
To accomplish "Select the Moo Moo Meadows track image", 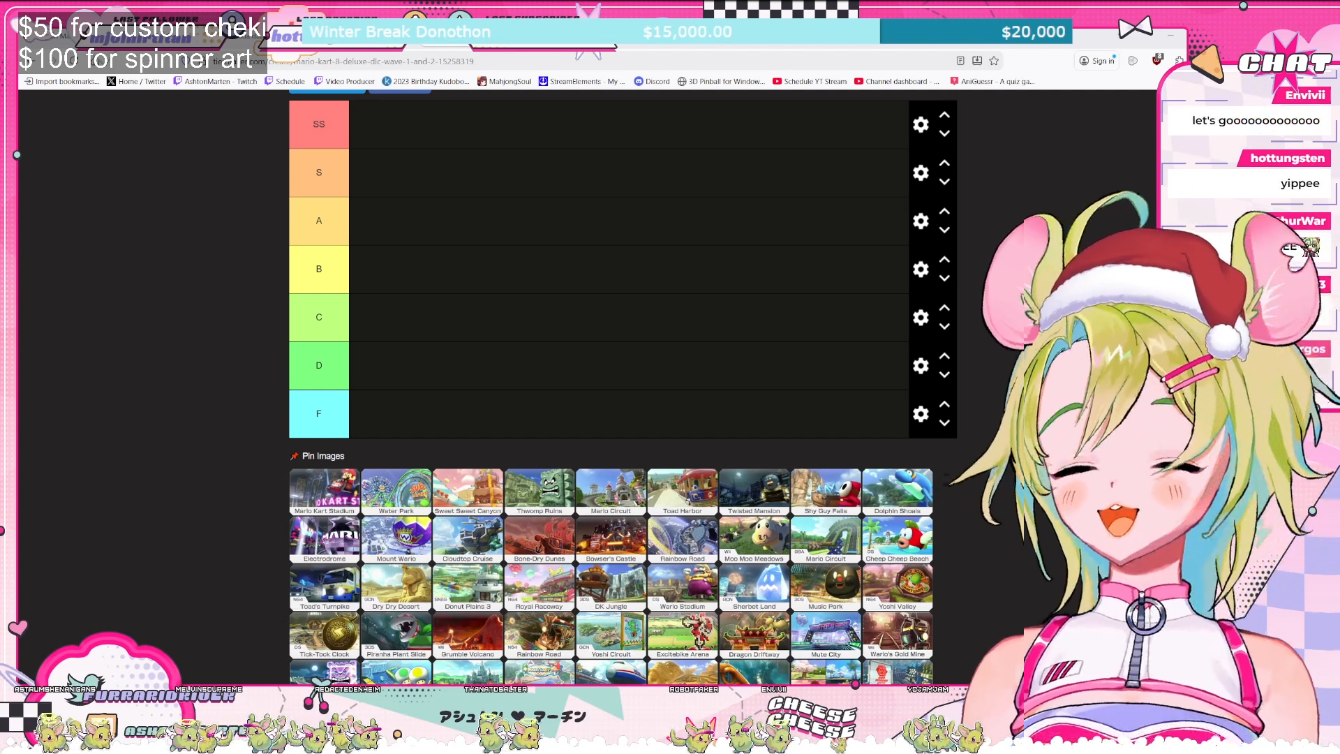I will coord(754,540).
